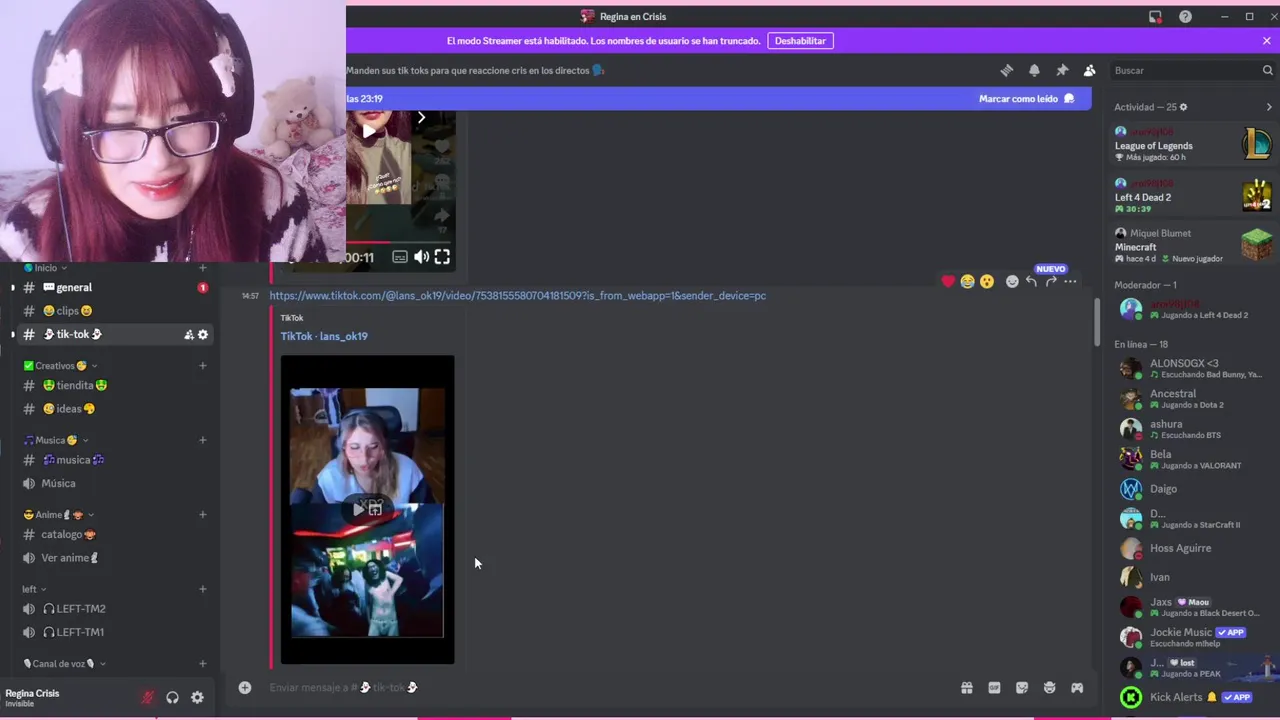Viewport: 1280px width, 720px height.
Task: Toggle microphone mute in user panel
Action: [148, 697]
